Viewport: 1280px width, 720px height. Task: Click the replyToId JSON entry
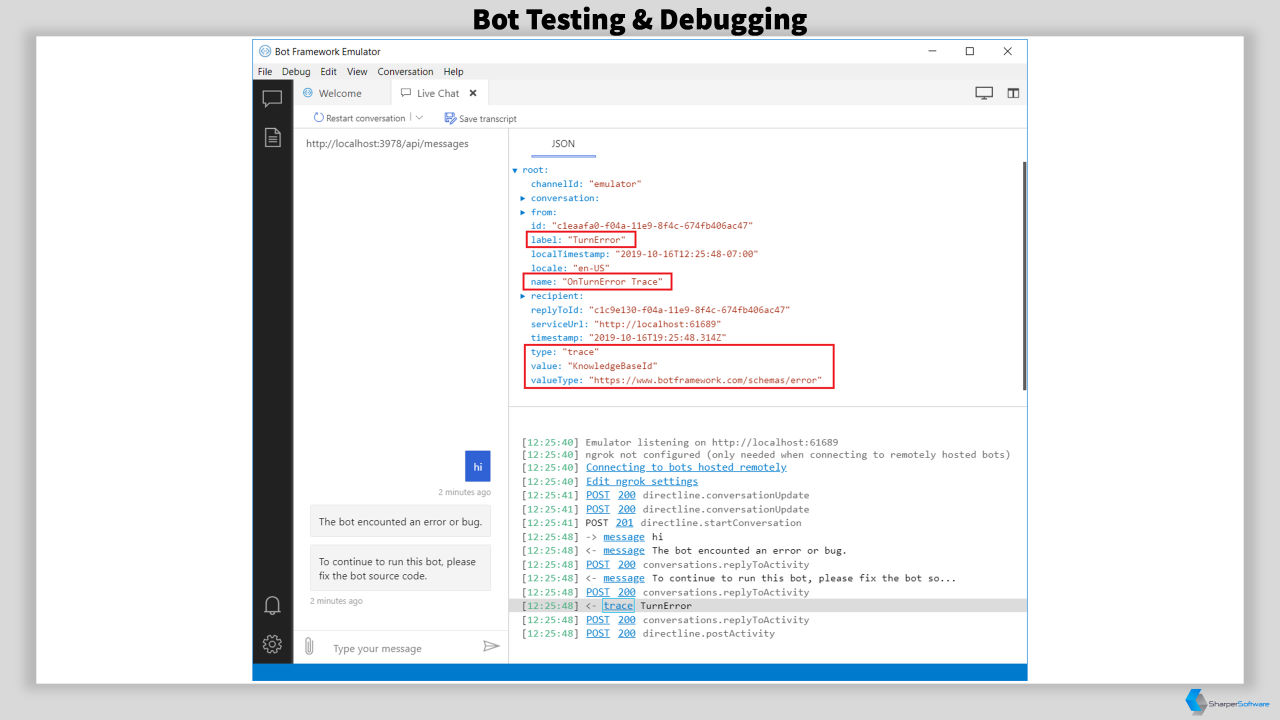pyautogui.click(x=660, y=310)
